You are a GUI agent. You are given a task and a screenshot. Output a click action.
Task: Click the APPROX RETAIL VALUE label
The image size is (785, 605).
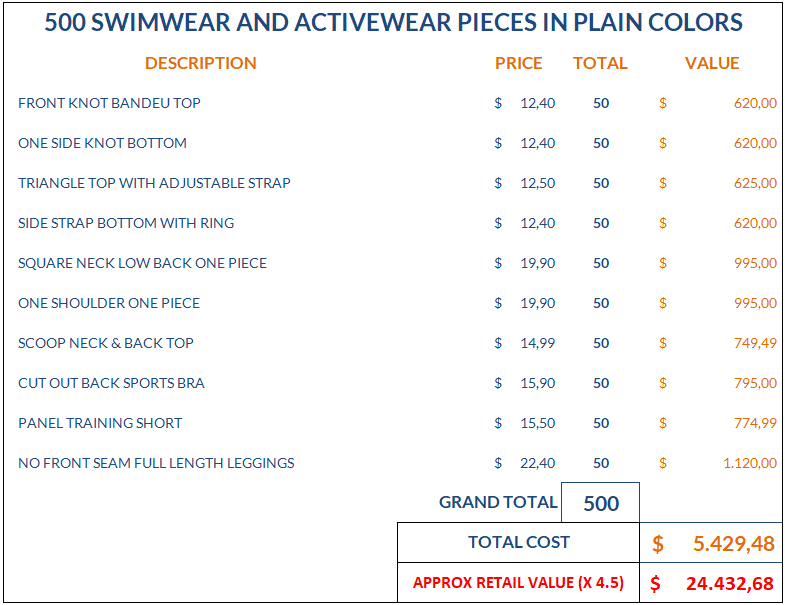(518, 583)
